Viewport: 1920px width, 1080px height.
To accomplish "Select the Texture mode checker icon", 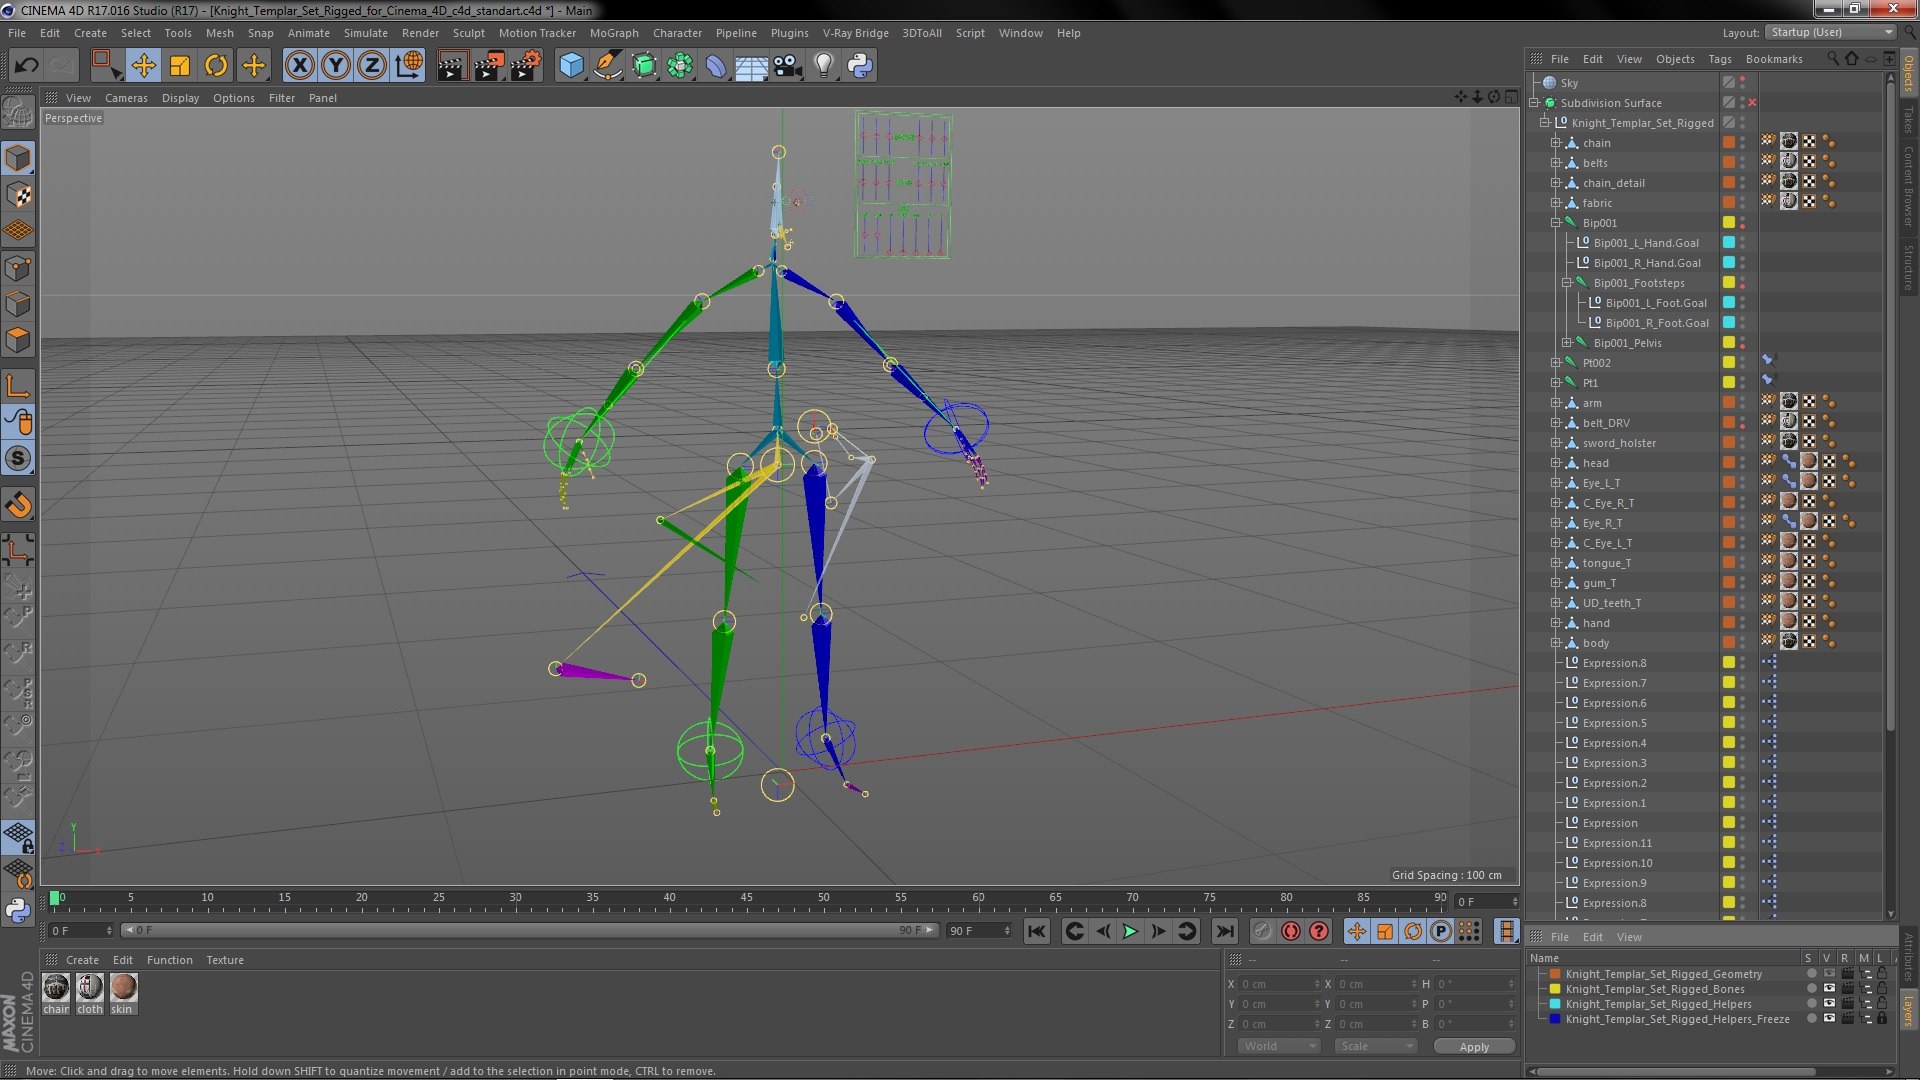I will [18, 195].
